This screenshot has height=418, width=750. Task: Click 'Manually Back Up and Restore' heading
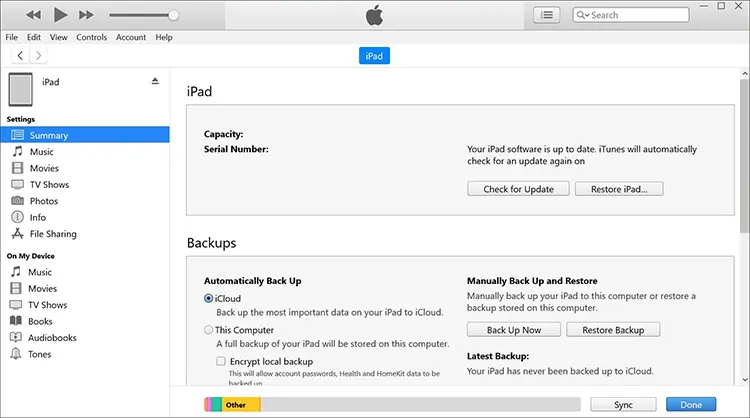532,281
